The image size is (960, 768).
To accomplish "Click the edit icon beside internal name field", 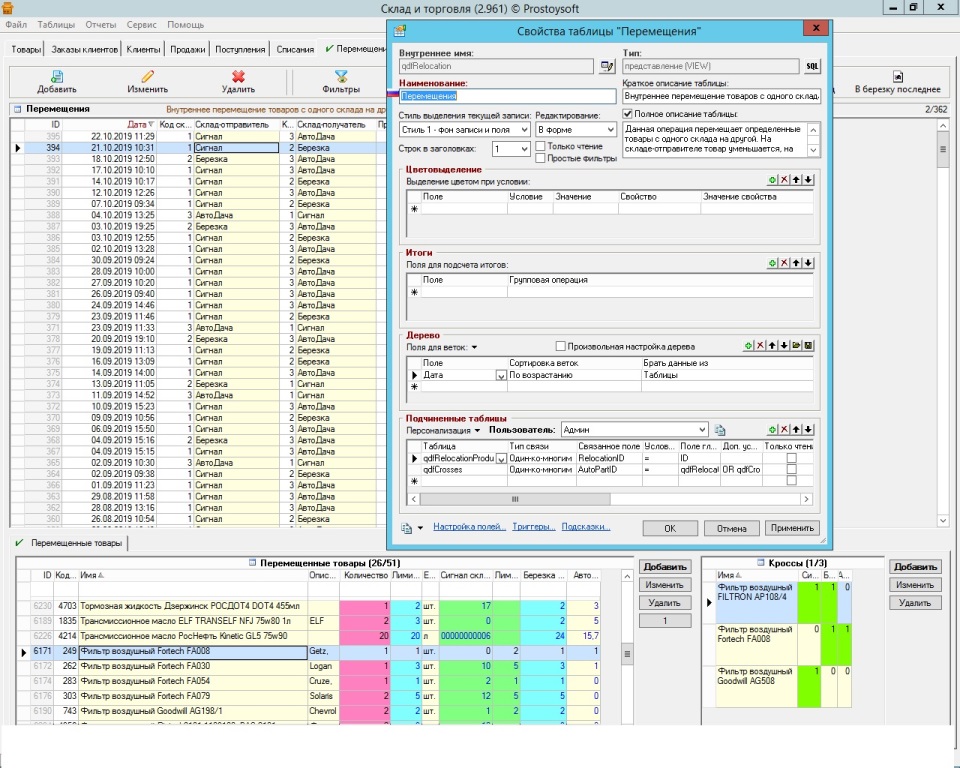I will click(x=606, y=67).
